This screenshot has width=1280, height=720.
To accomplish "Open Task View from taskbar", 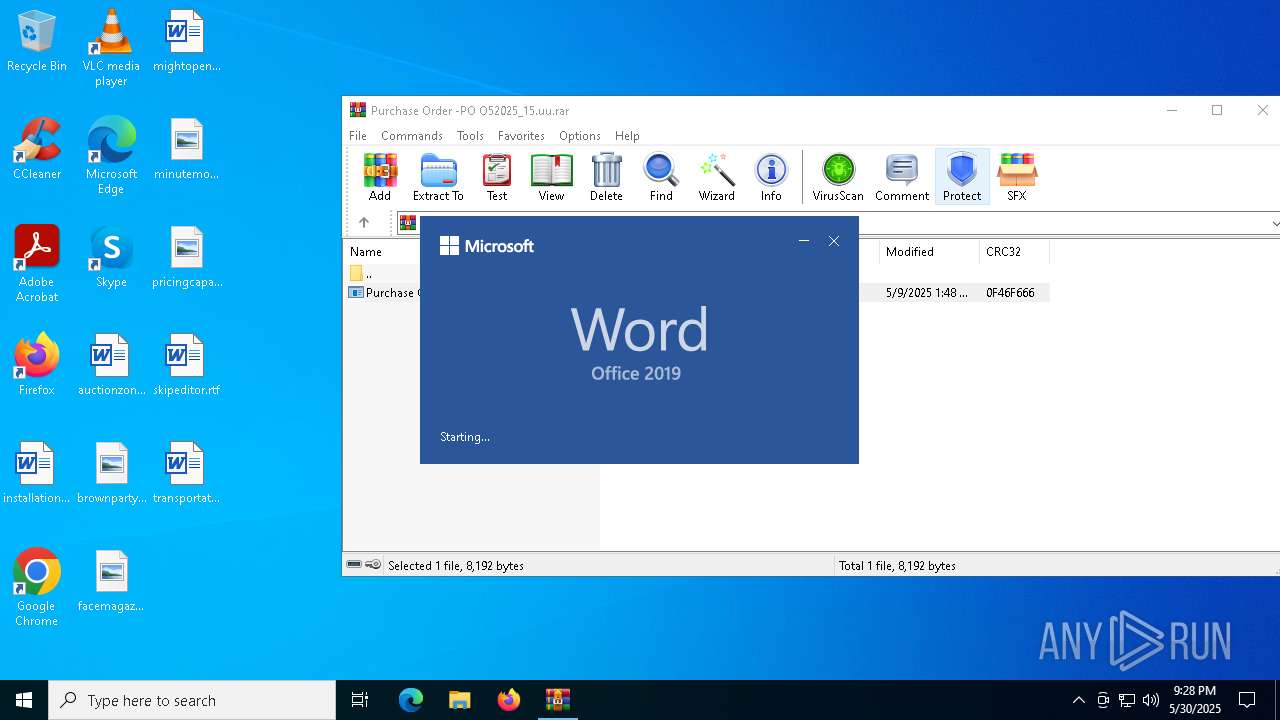I will [360, 700].
